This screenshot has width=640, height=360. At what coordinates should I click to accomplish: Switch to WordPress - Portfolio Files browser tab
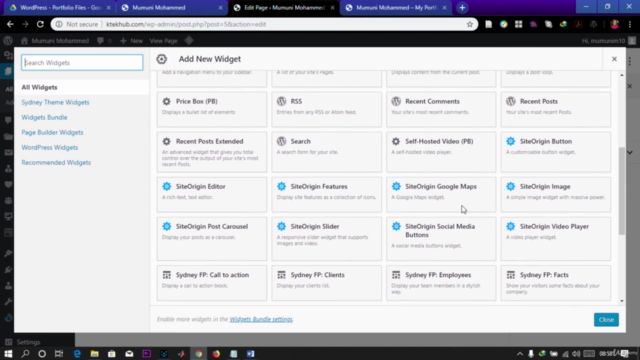pyautogui.click(x=59, y=7)
